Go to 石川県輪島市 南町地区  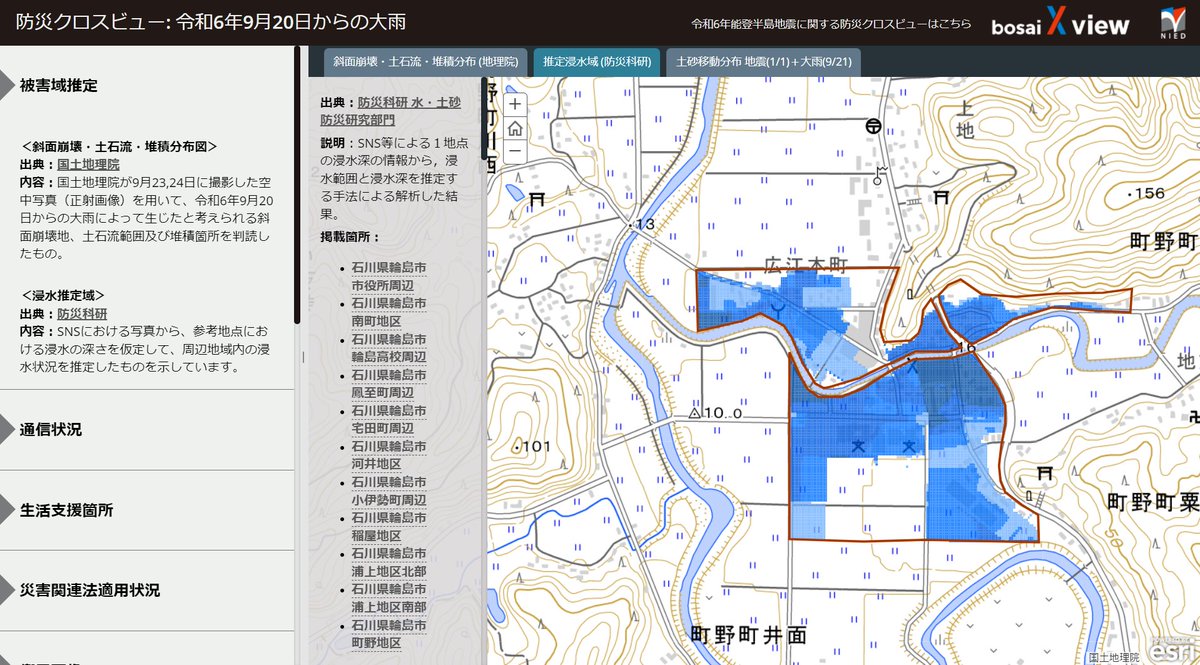[389, 313]
